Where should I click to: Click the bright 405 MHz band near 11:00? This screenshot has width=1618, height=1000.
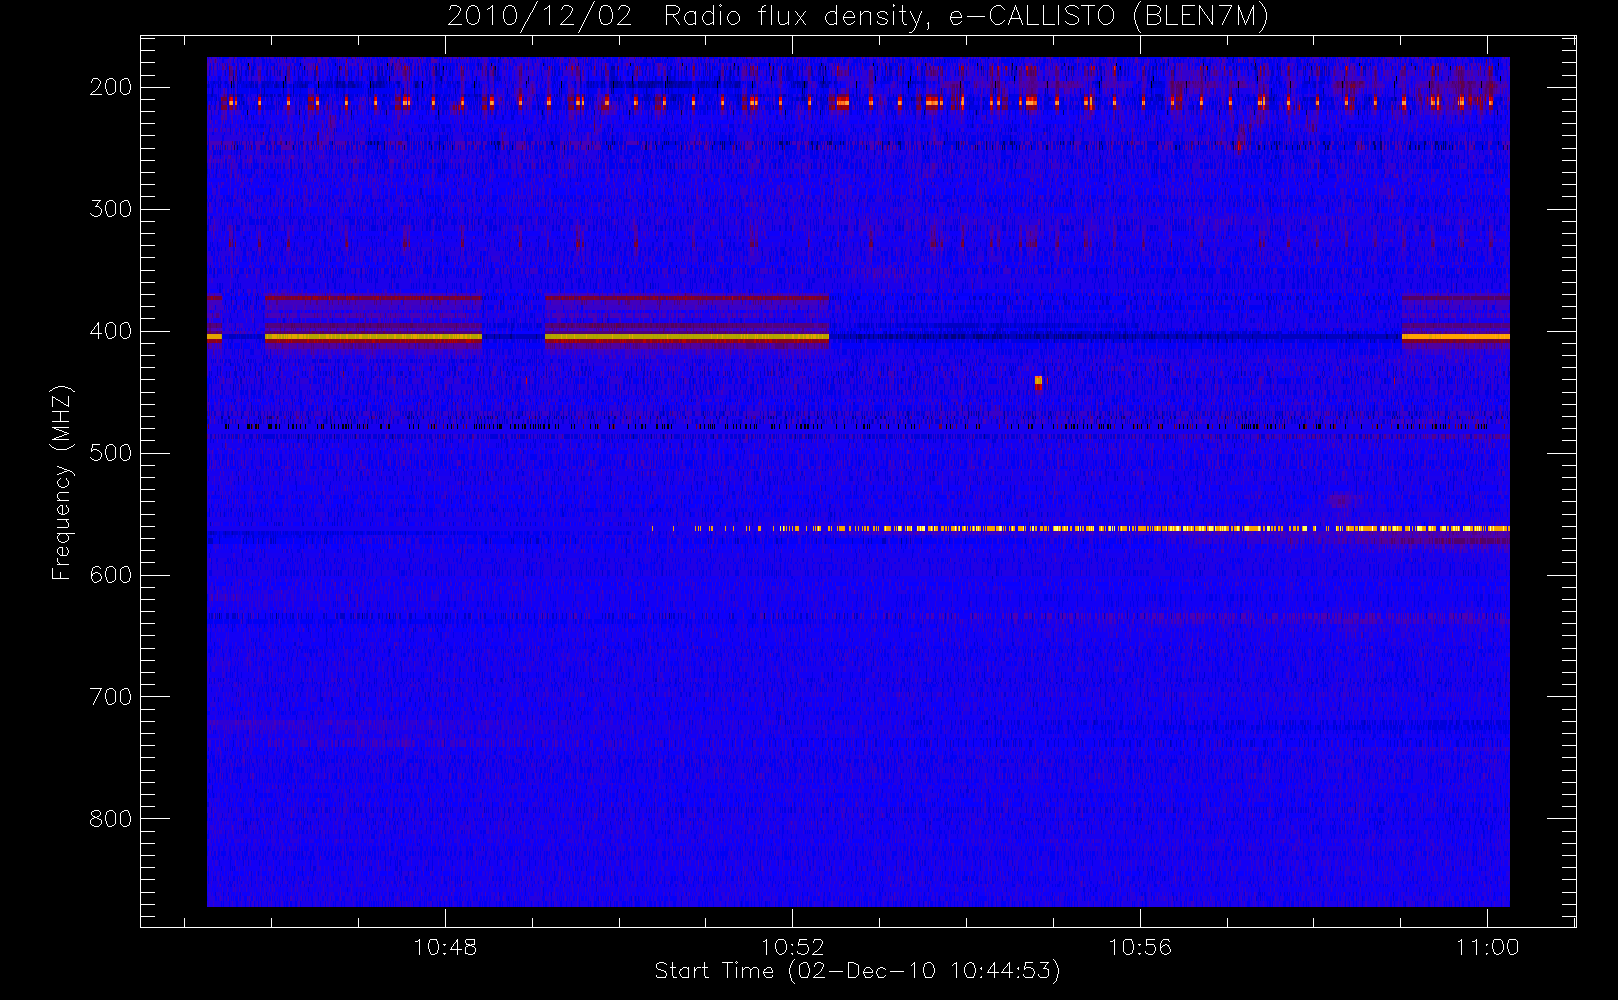point(1456,337)
